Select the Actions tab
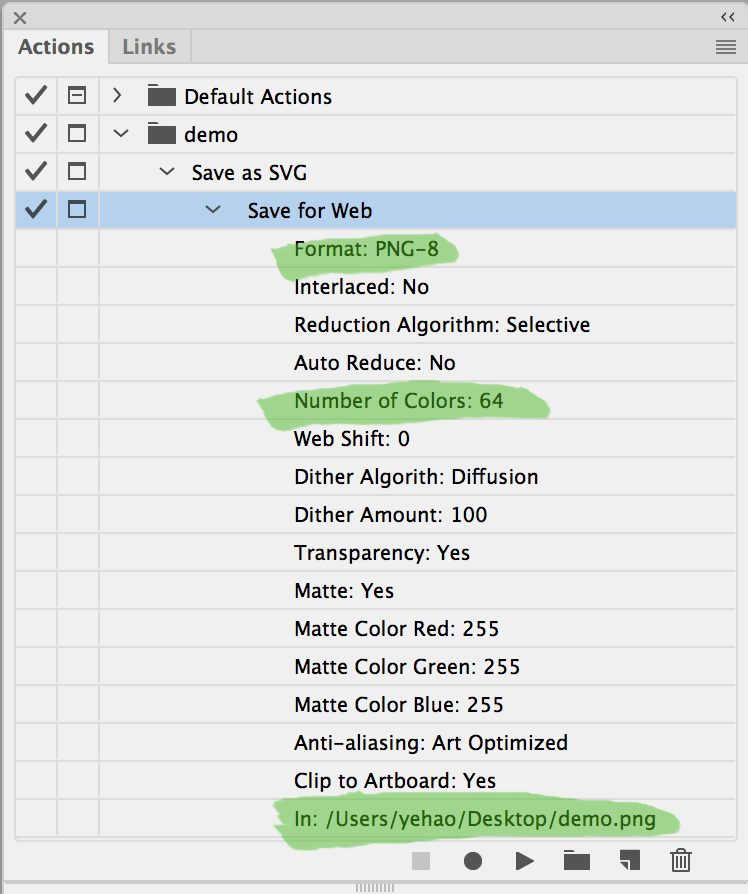Screen dimensions: 748x894 pyautogui.click(x=56, y=46)
